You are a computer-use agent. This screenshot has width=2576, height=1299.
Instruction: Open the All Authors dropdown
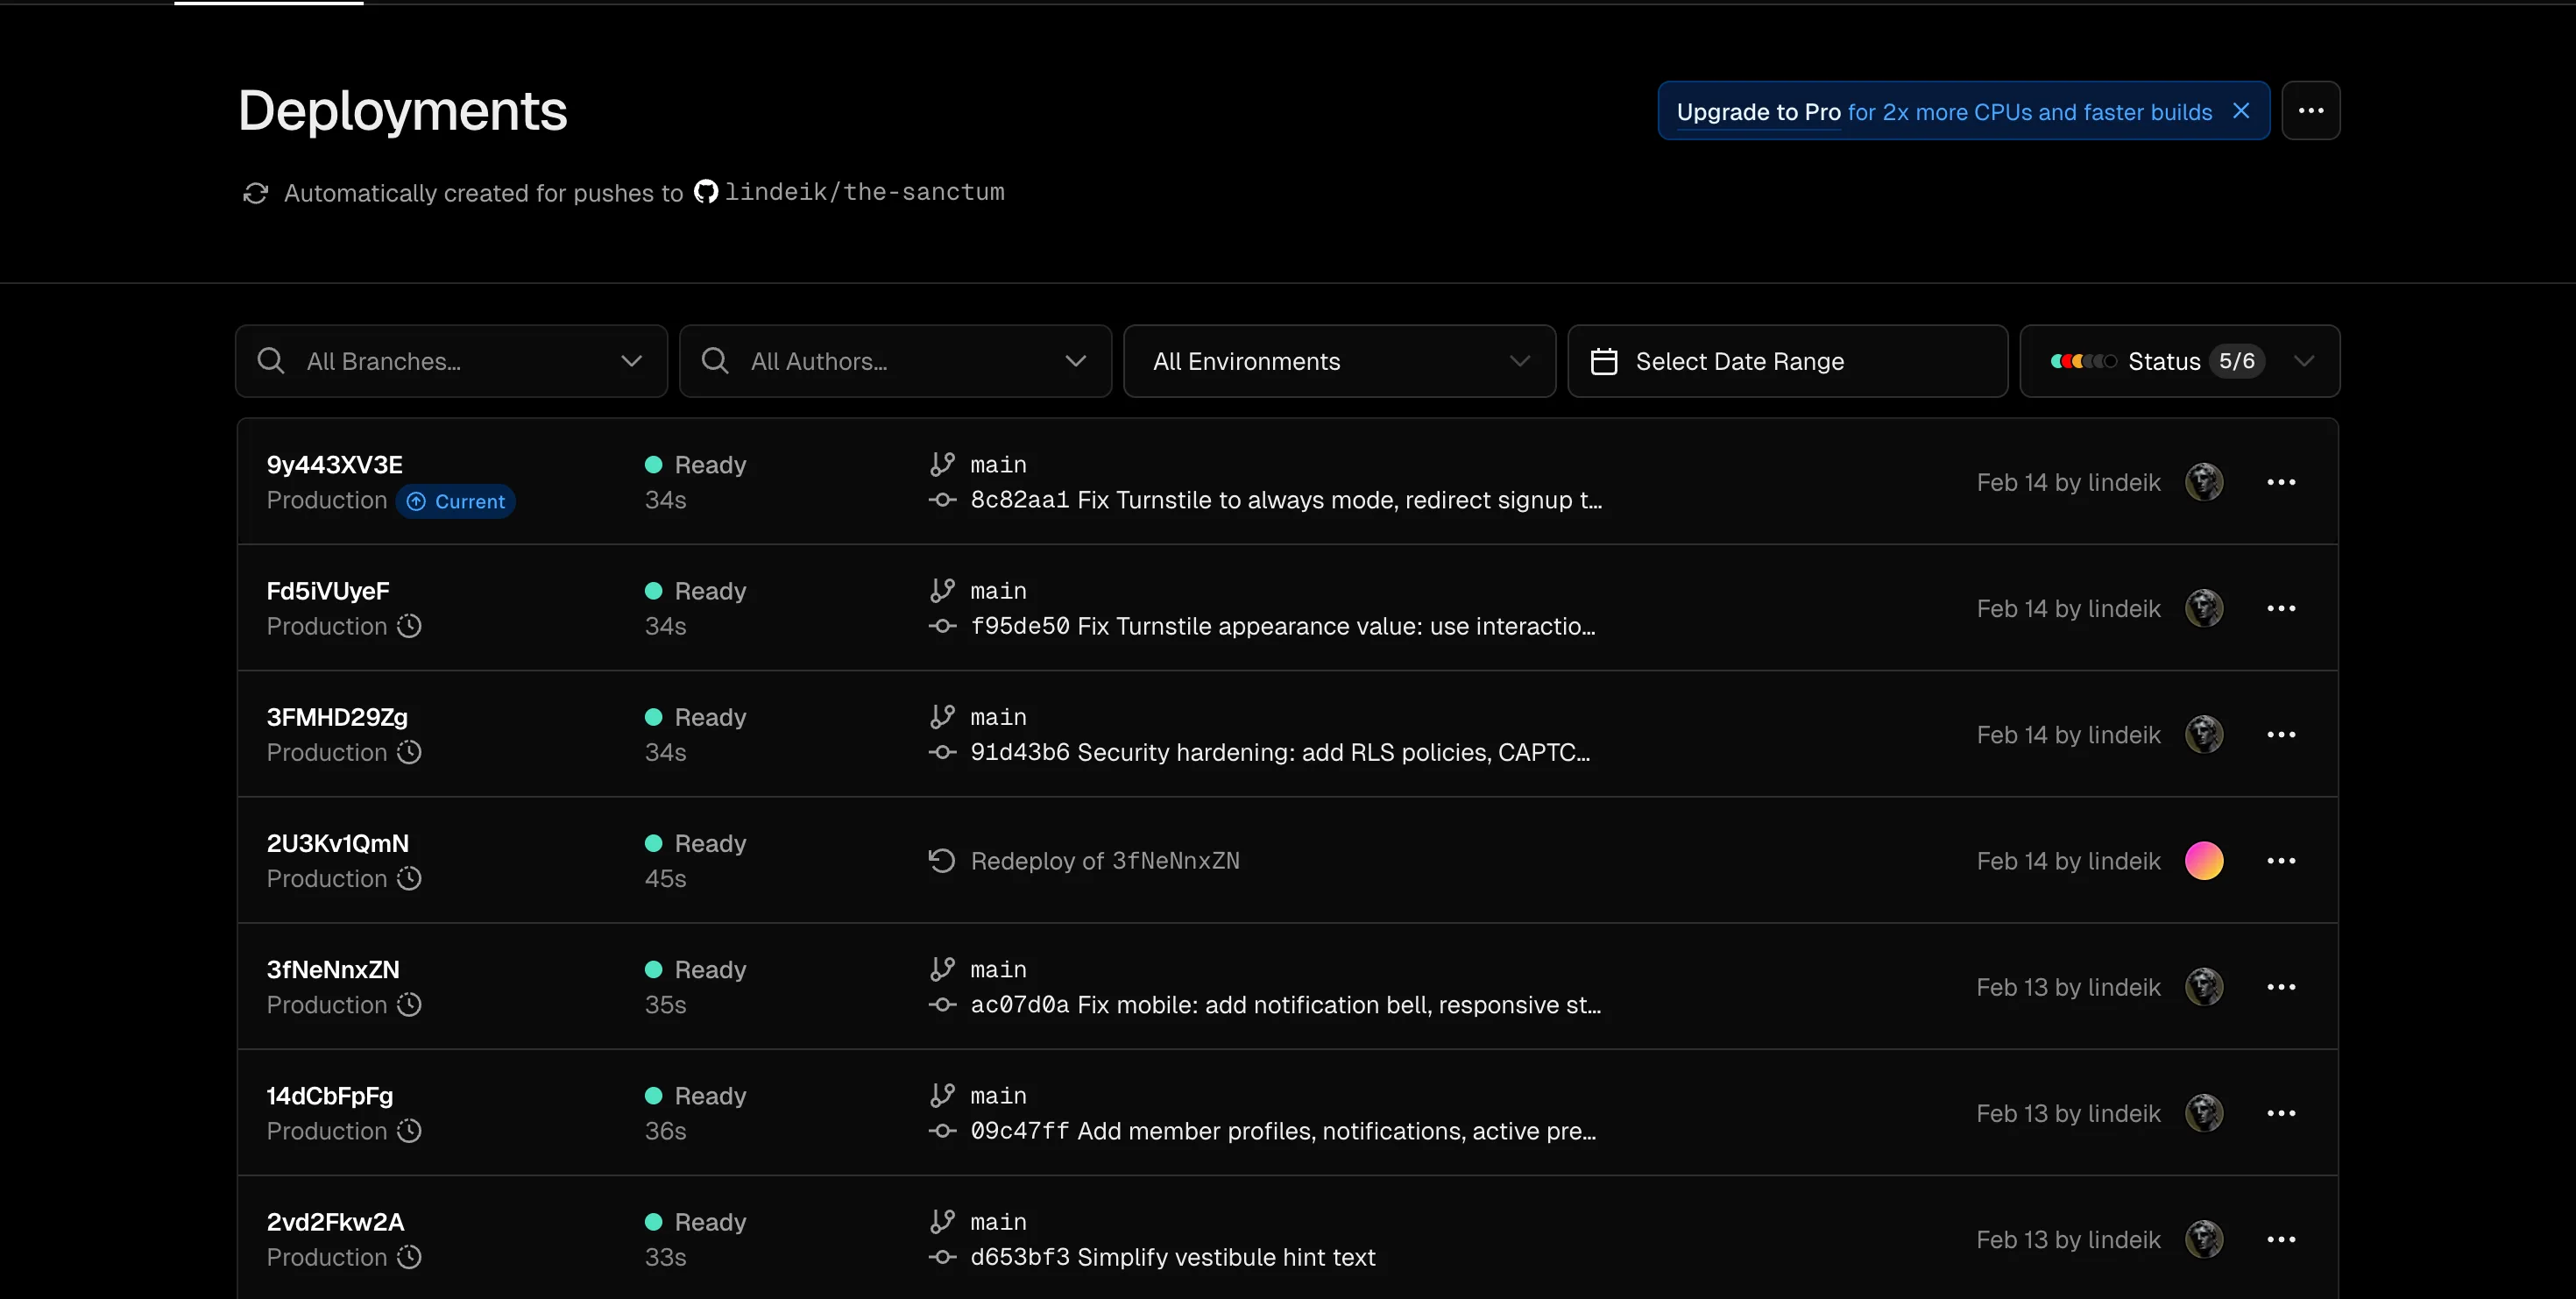(x=1076, y=361)
